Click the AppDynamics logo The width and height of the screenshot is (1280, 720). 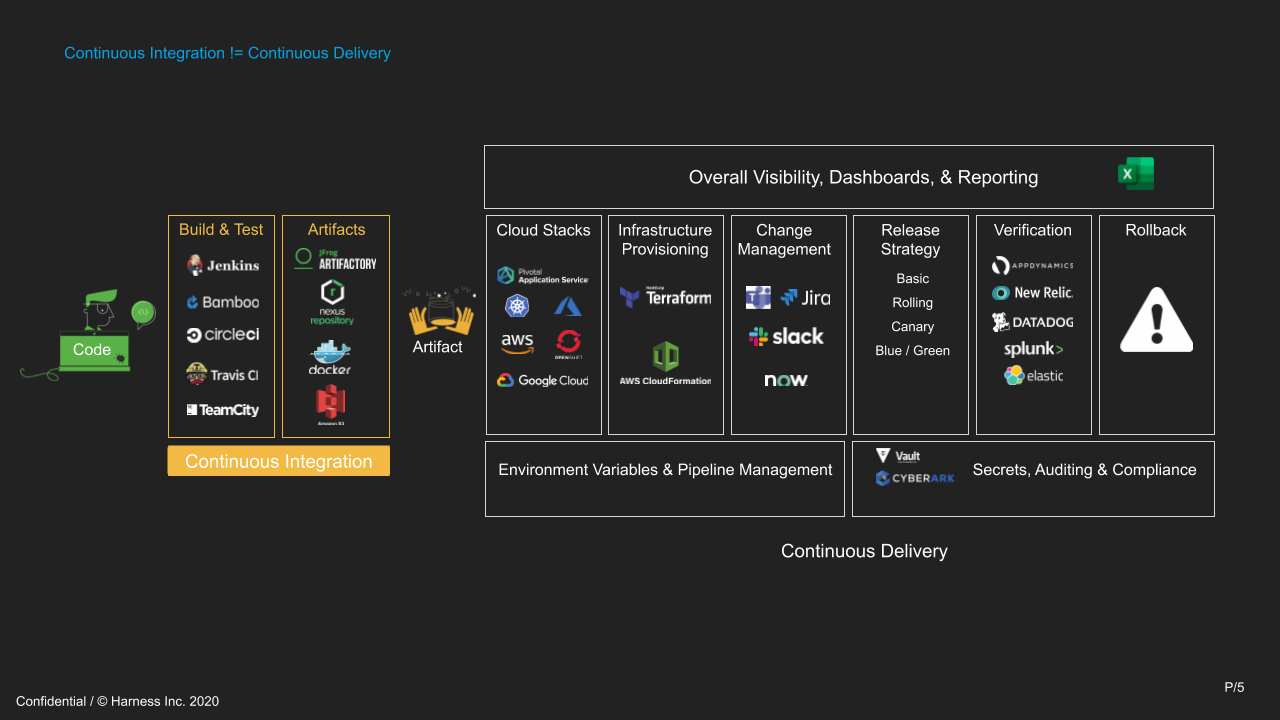(x=1033, y=265)
